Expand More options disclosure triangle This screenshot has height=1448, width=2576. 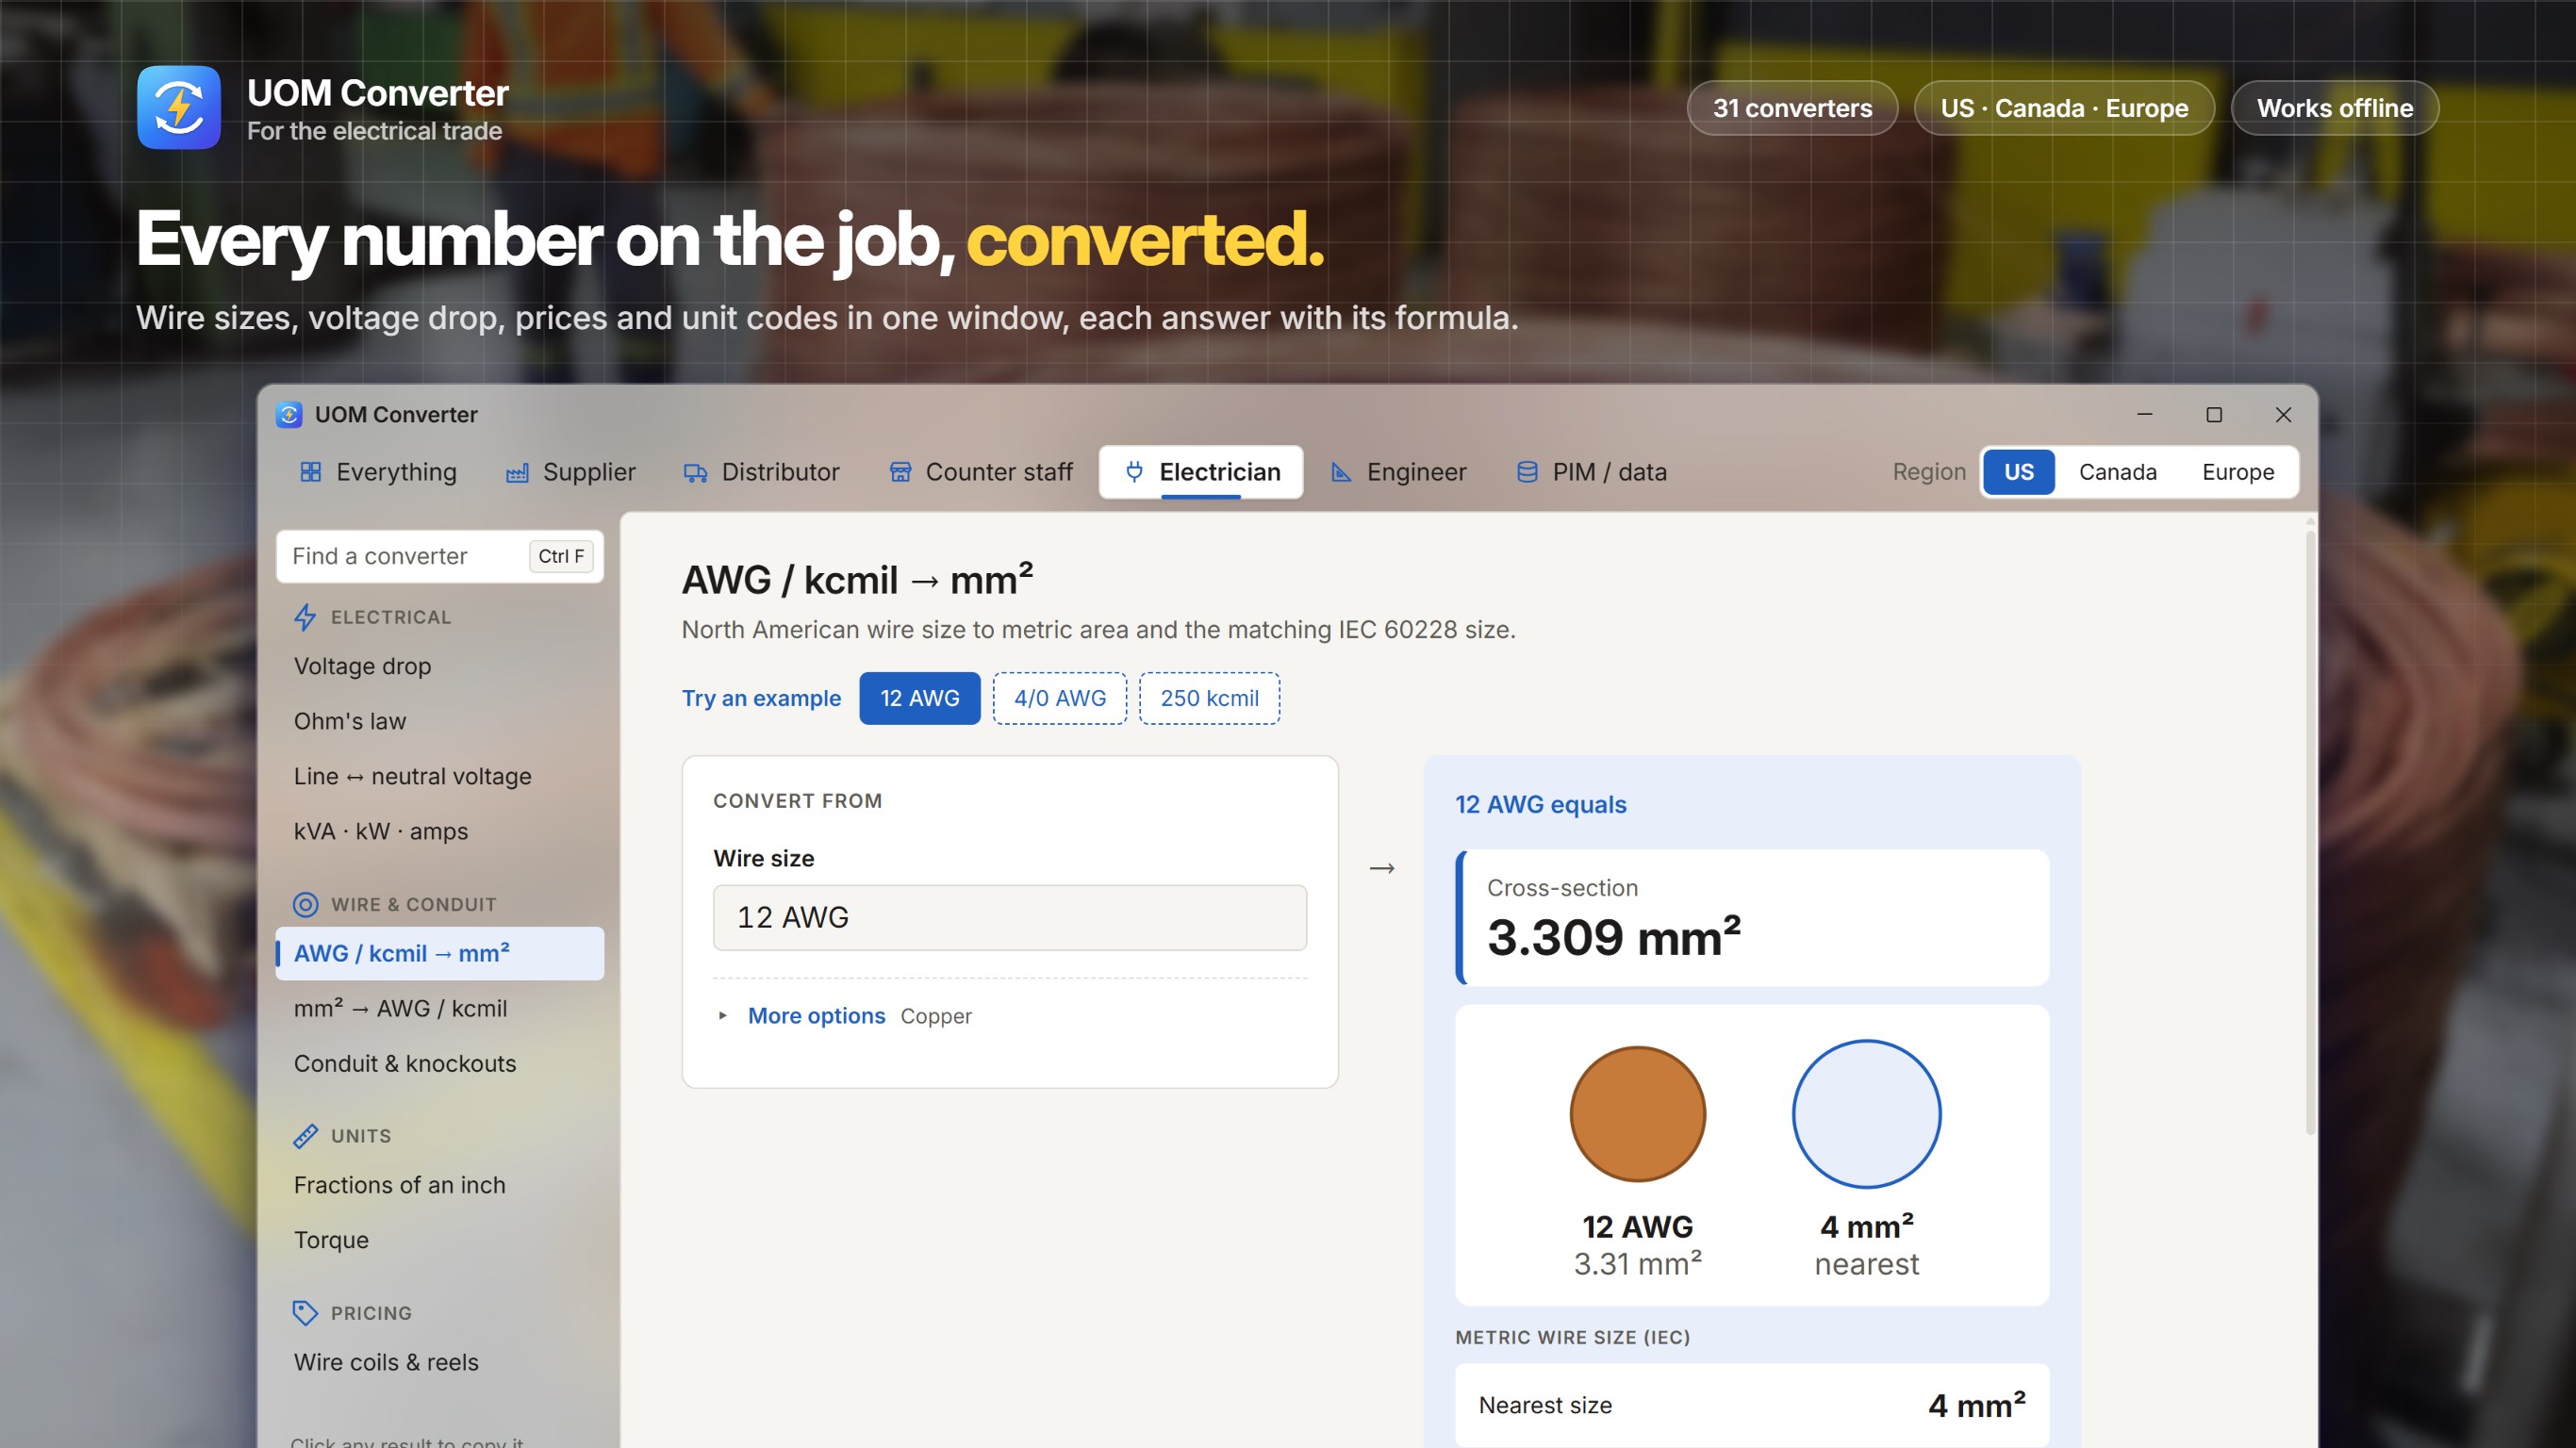click(722, 1016)
